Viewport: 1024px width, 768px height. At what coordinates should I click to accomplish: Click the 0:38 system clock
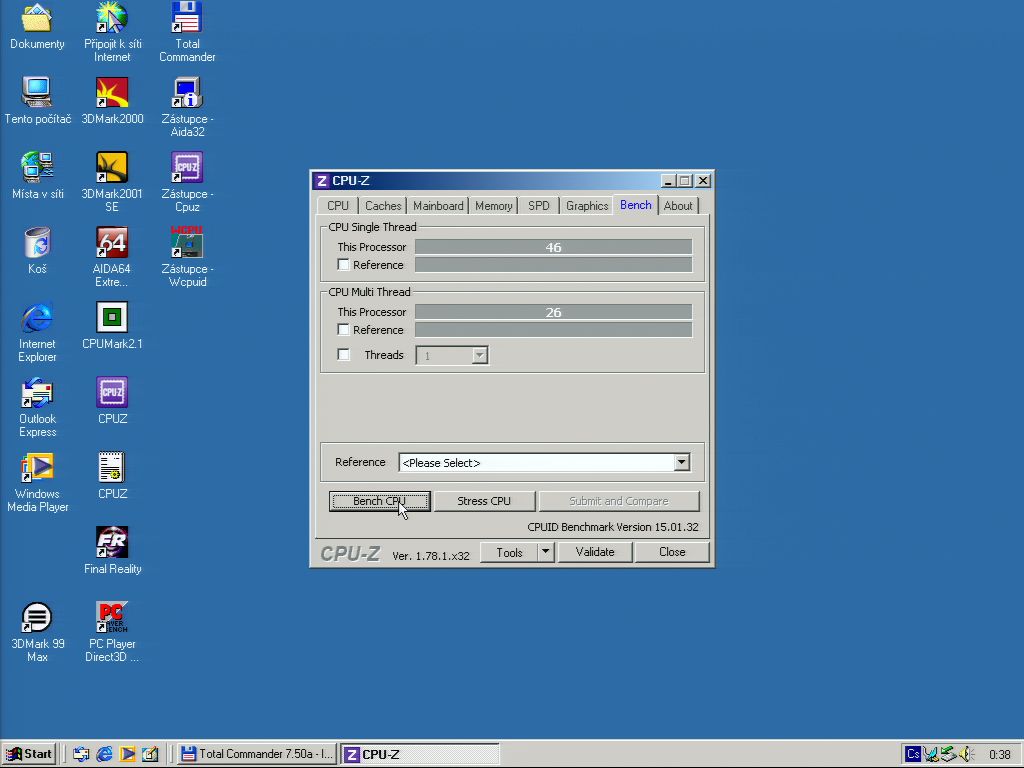[x=999, y=754]
